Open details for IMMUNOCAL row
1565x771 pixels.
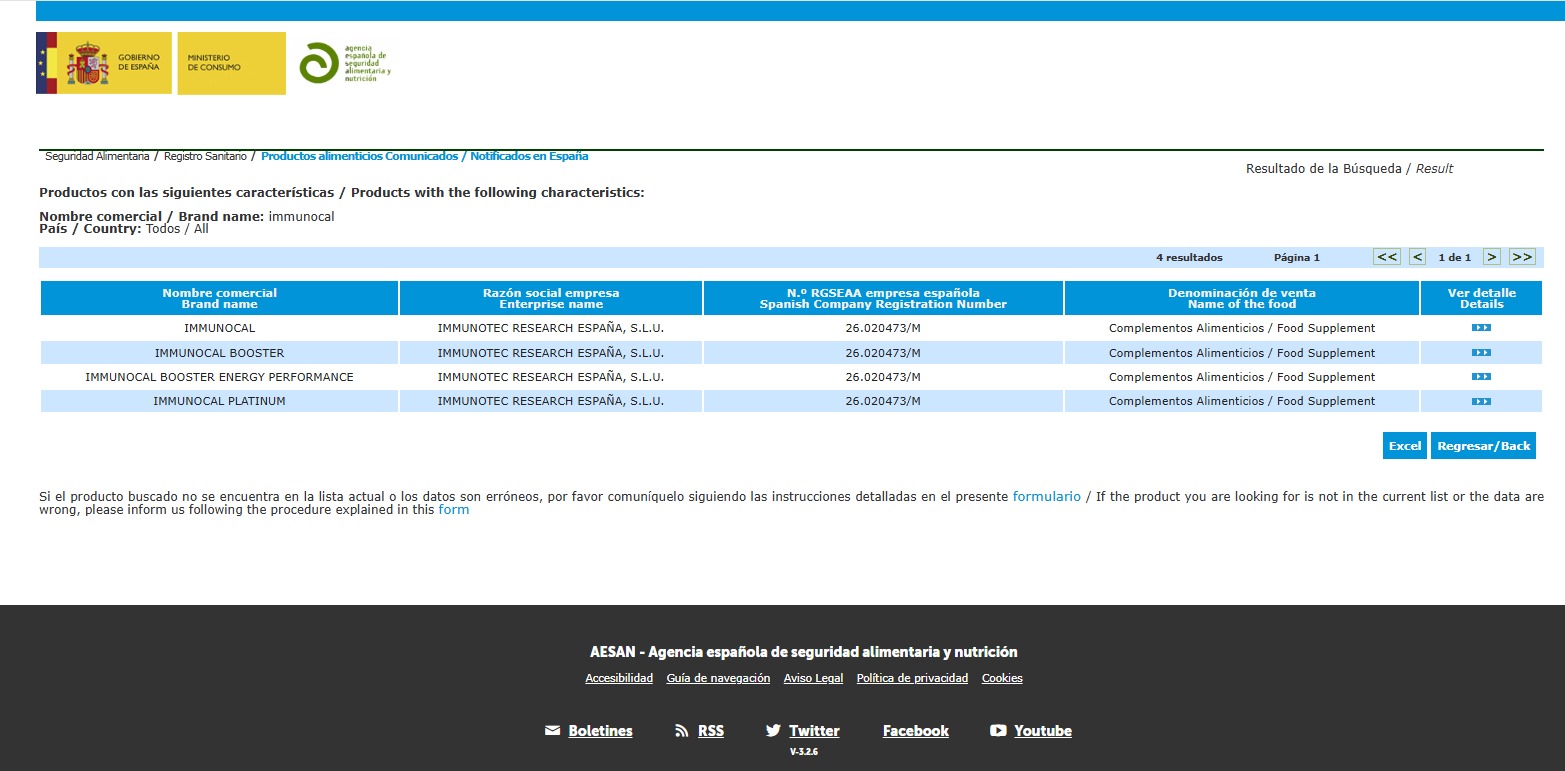[1481, 328]
